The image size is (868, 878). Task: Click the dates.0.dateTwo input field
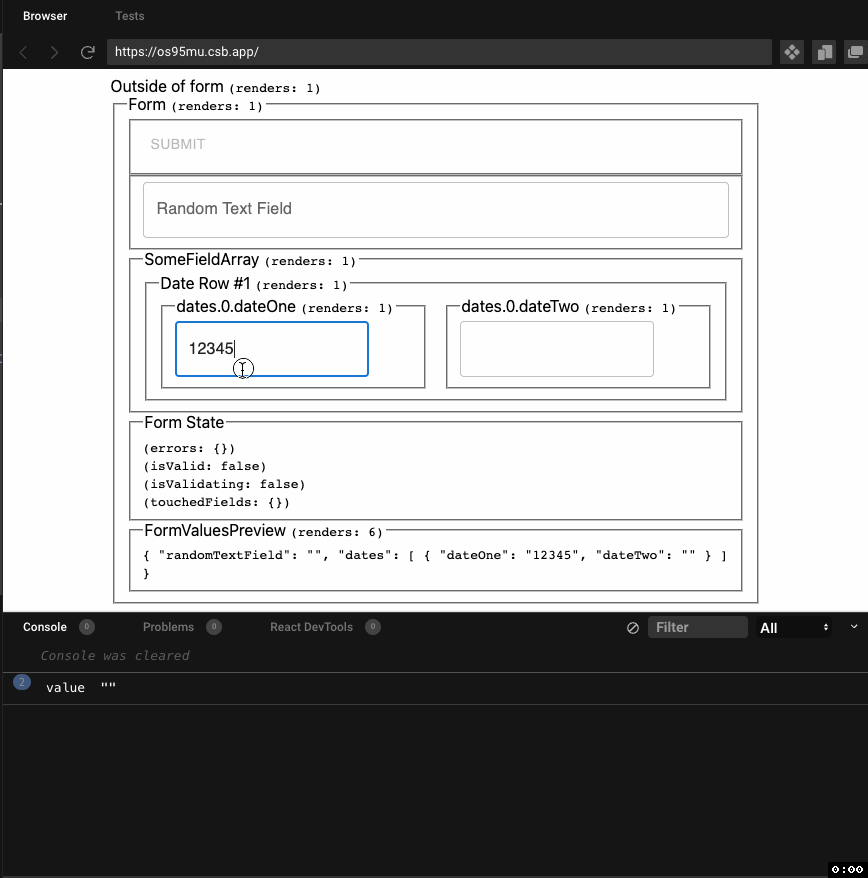(x=557, y=349)
